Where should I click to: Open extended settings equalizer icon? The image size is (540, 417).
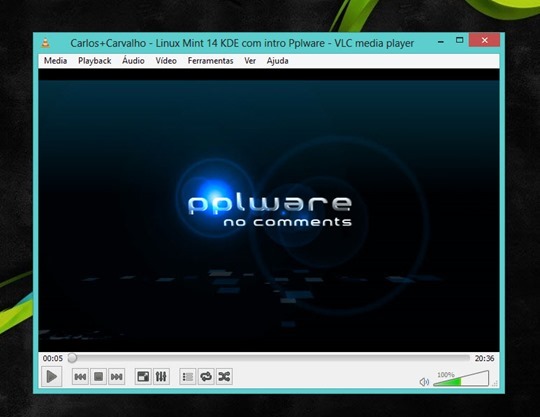pyautogui.click(x=161, y=377)
